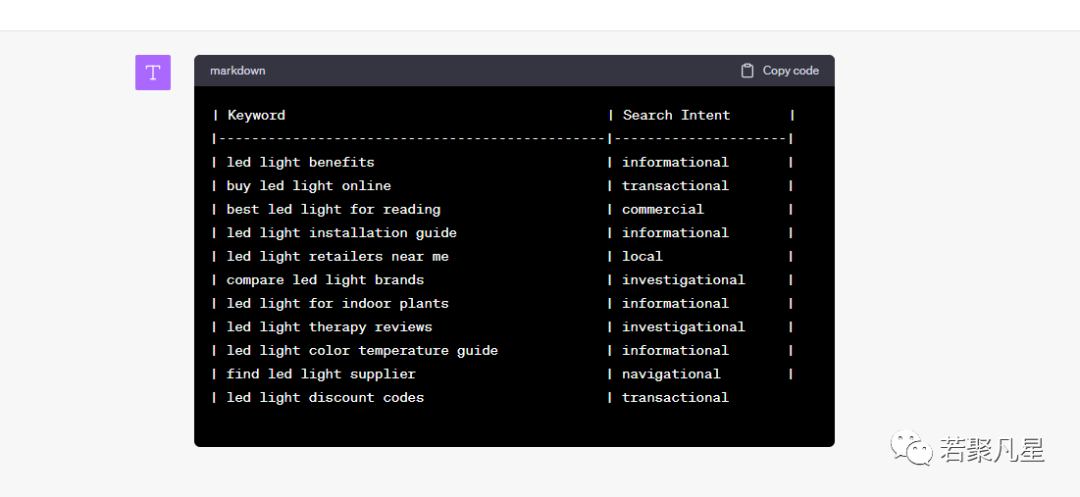Click investigational in the therapy reviews row
Viewport: 1080px width, 497px height.
point(684,327)
